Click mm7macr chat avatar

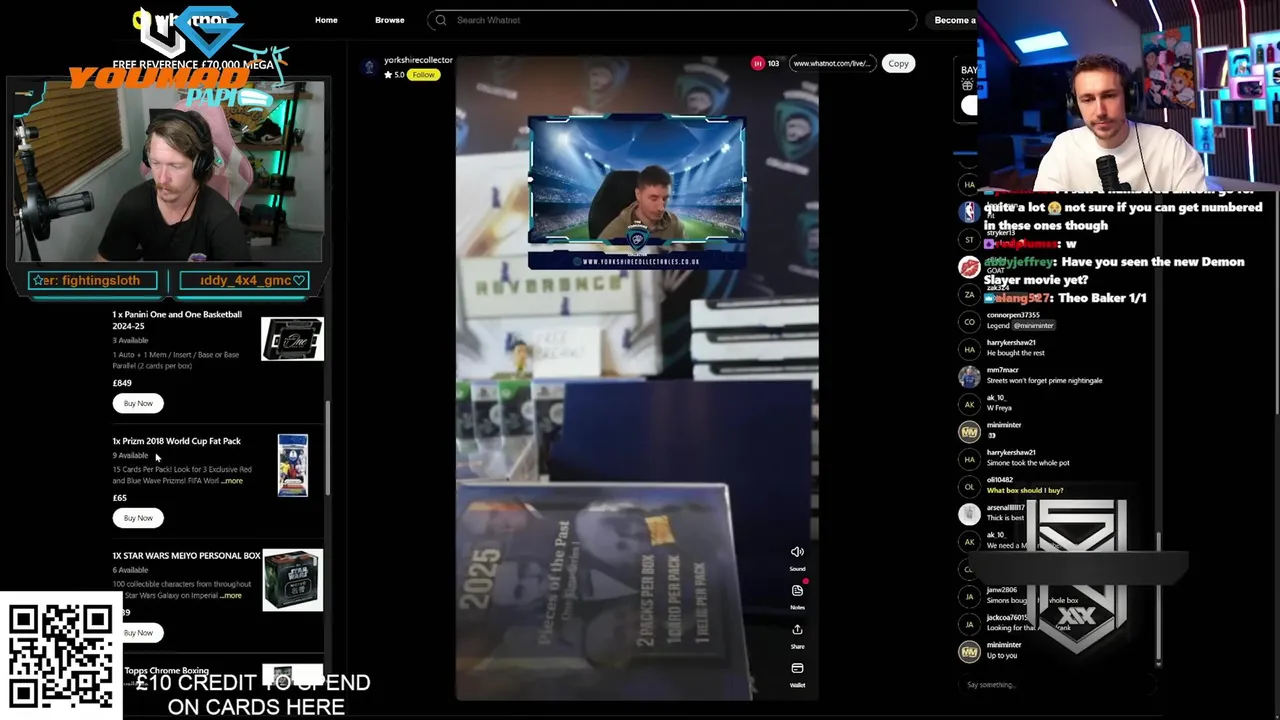969,376
